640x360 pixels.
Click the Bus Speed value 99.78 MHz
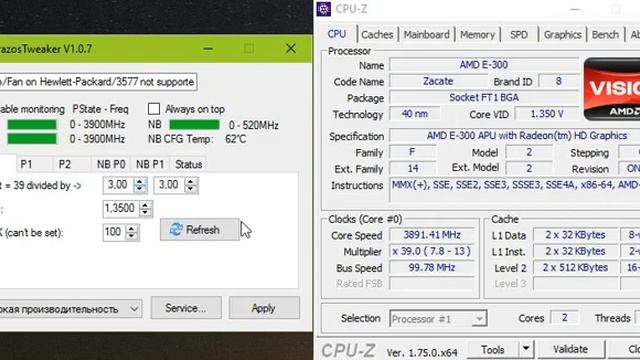[x=432, y=268]
